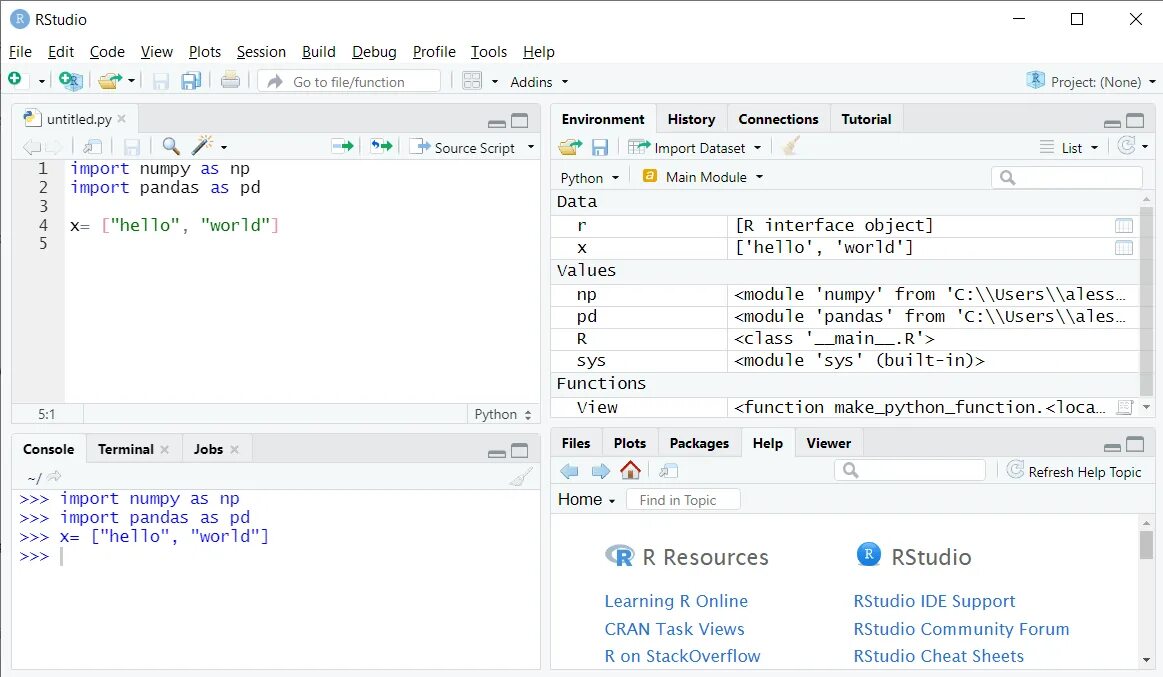
Task: Switch language using Python dropdown
Action: pyautogui.click(x=590, y=177)
